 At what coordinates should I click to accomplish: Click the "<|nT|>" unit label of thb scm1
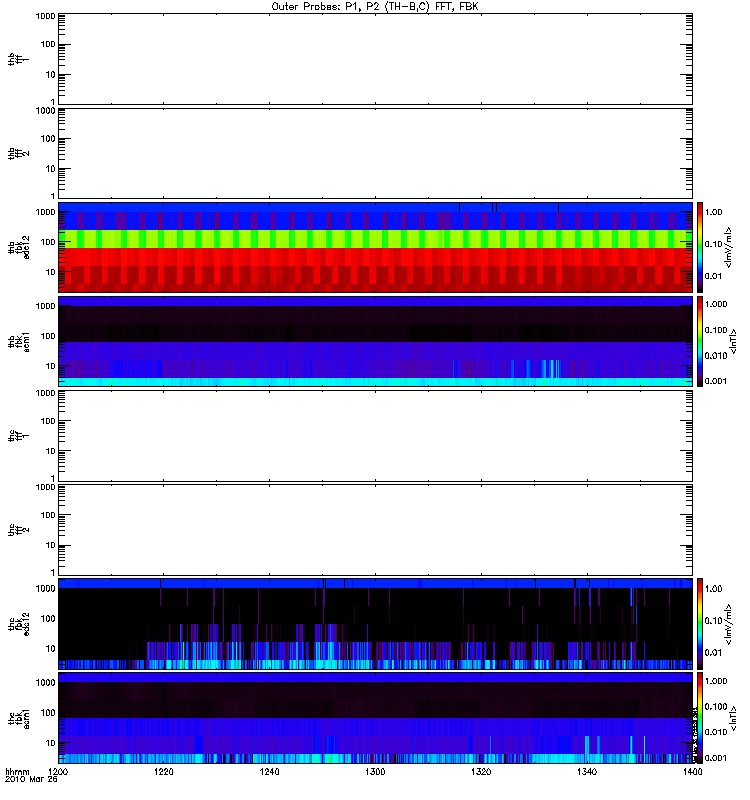(x=734, y=341)
